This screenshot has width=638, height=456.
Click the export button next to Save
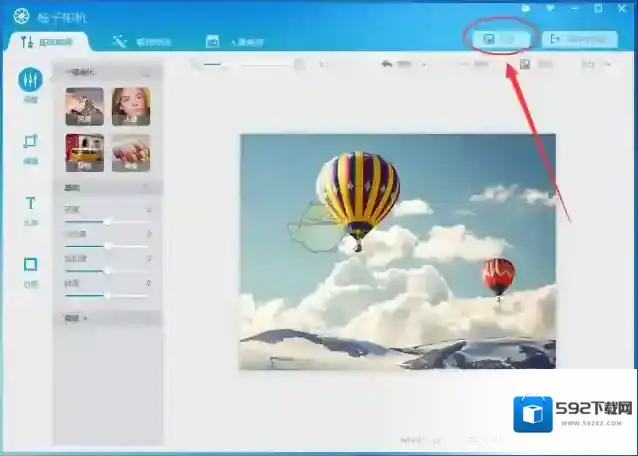[579, 39]
